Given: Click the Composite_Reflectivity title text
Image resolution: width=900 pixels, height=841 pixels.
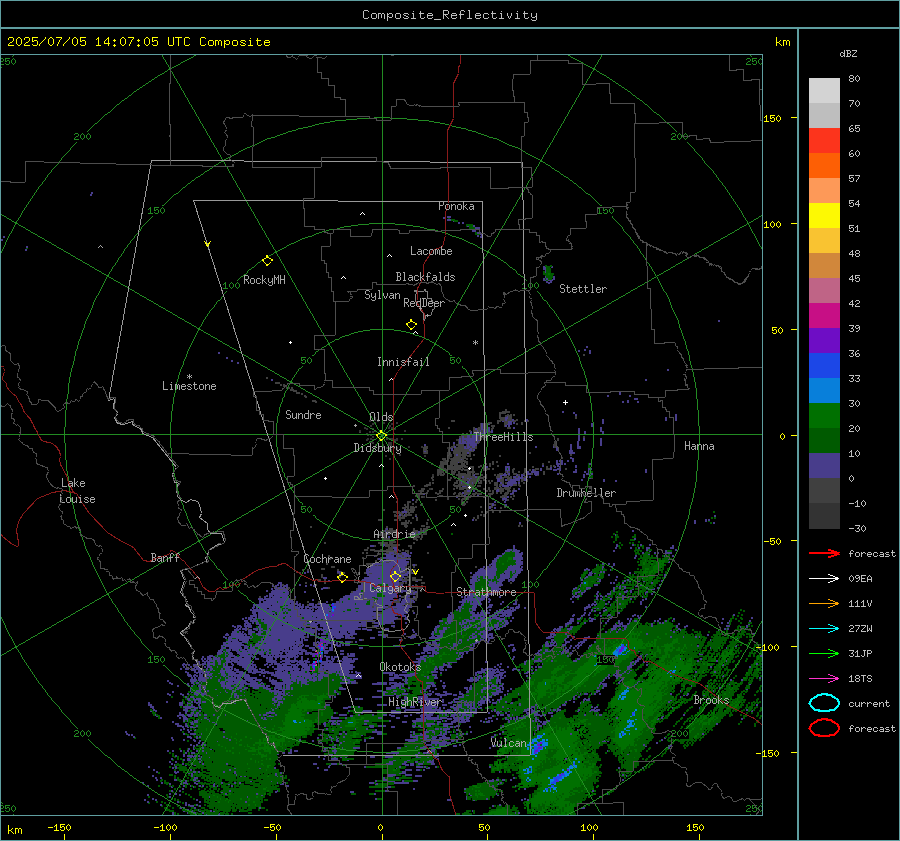Looking at the screenshot, I should click(450, 15).
